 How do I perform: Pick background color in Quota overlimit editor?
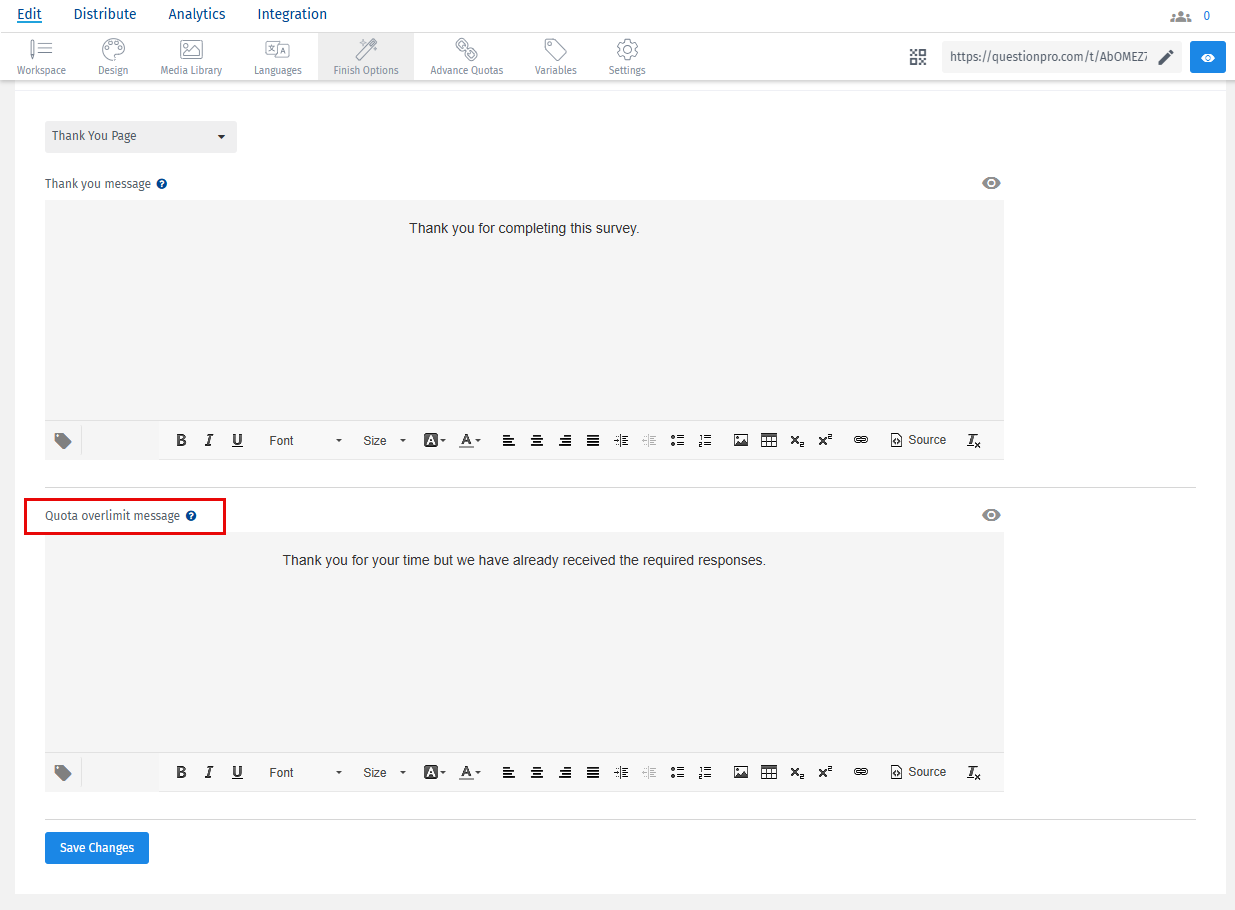tap(434, 772)
